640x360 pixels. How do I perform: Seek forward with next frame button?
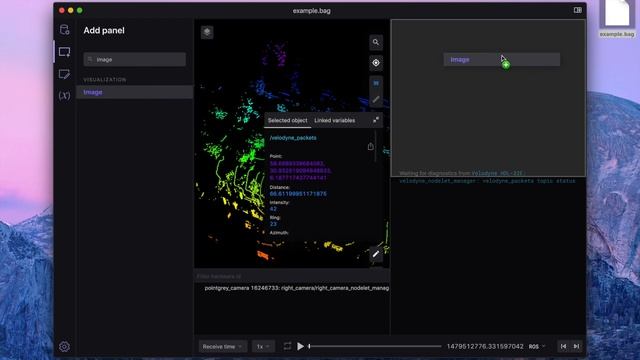pyautogui.click(x=576, y=346)
